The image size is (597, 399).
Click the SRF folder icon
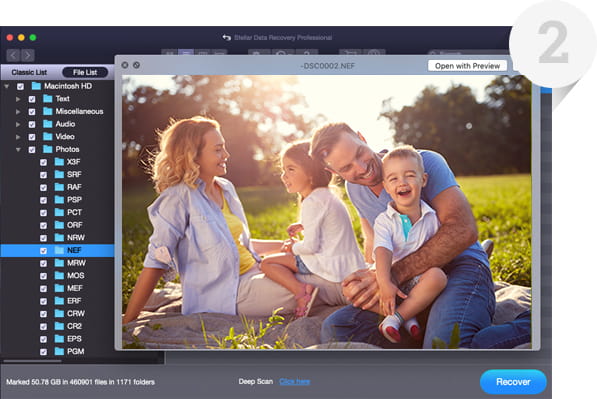click(59, 174)
